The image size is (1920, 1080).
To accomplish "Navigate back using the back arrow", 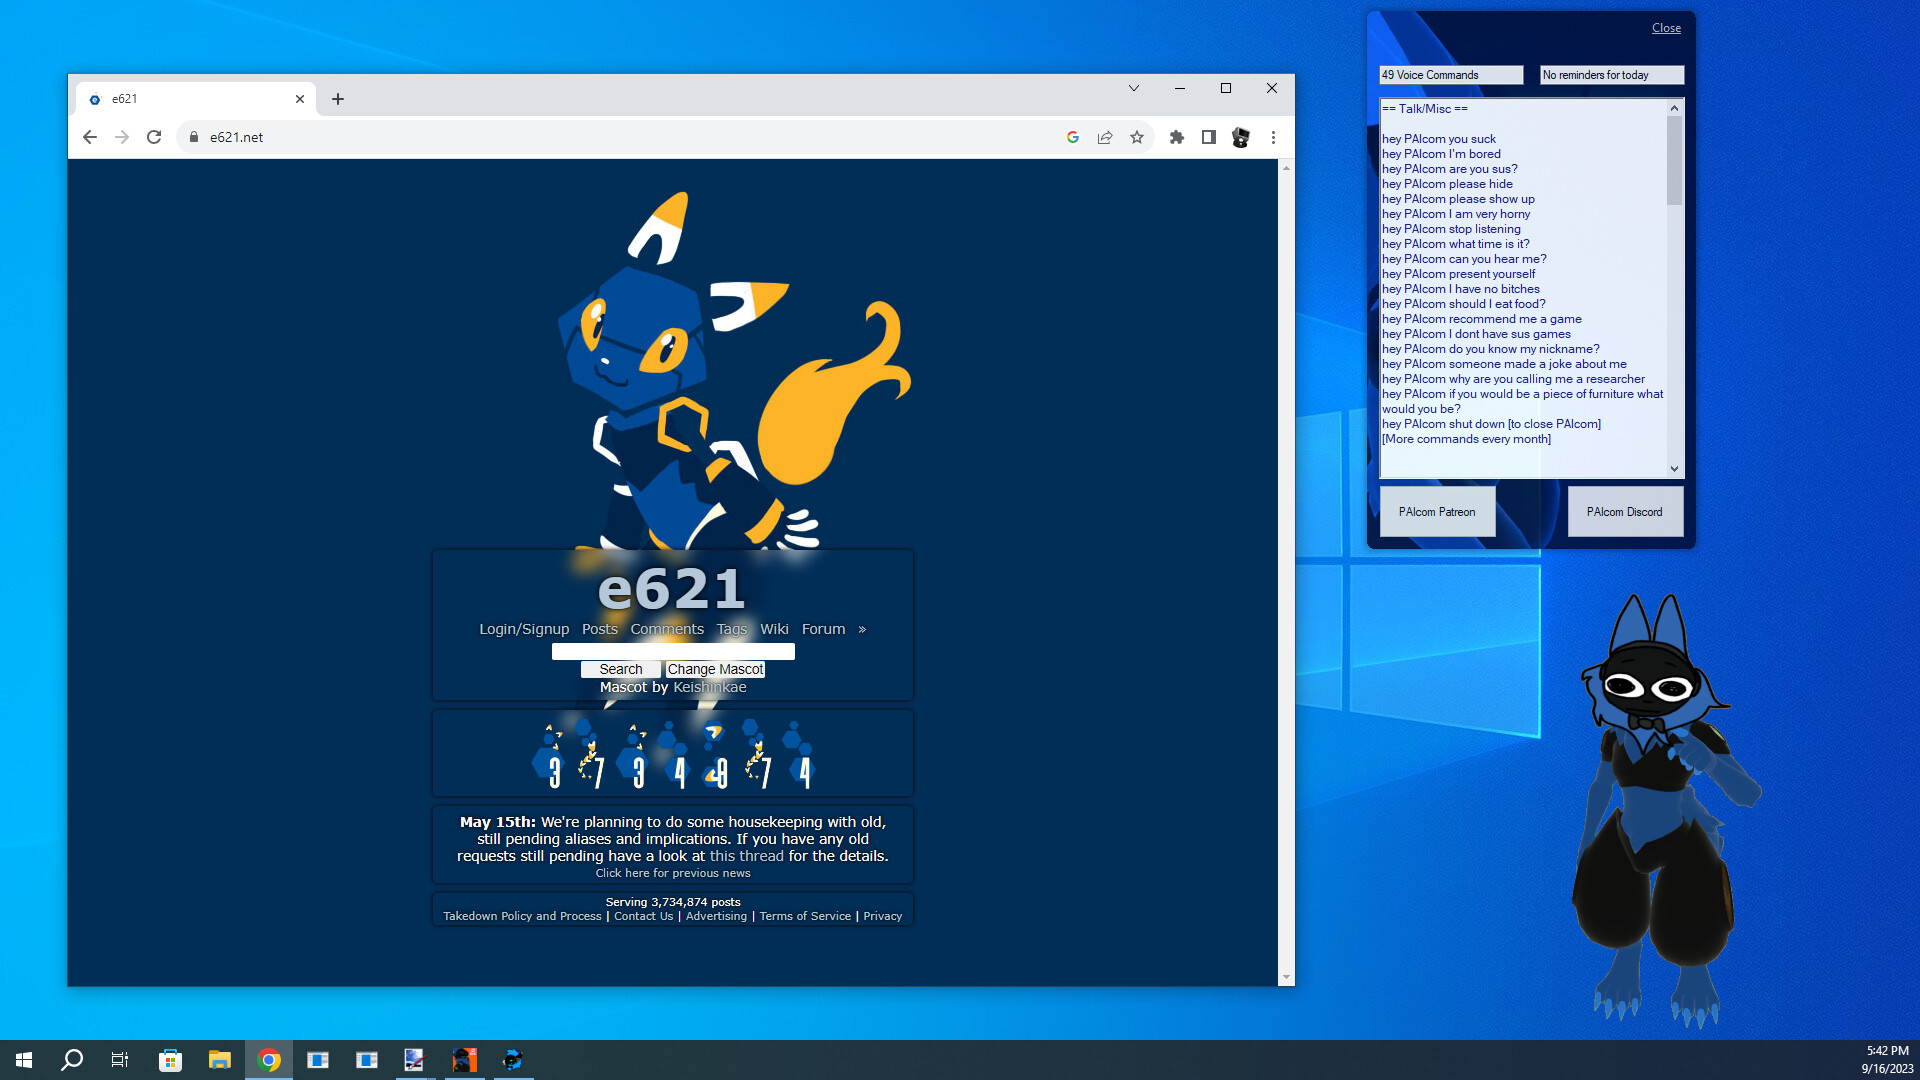I will [x=89, y=137].
